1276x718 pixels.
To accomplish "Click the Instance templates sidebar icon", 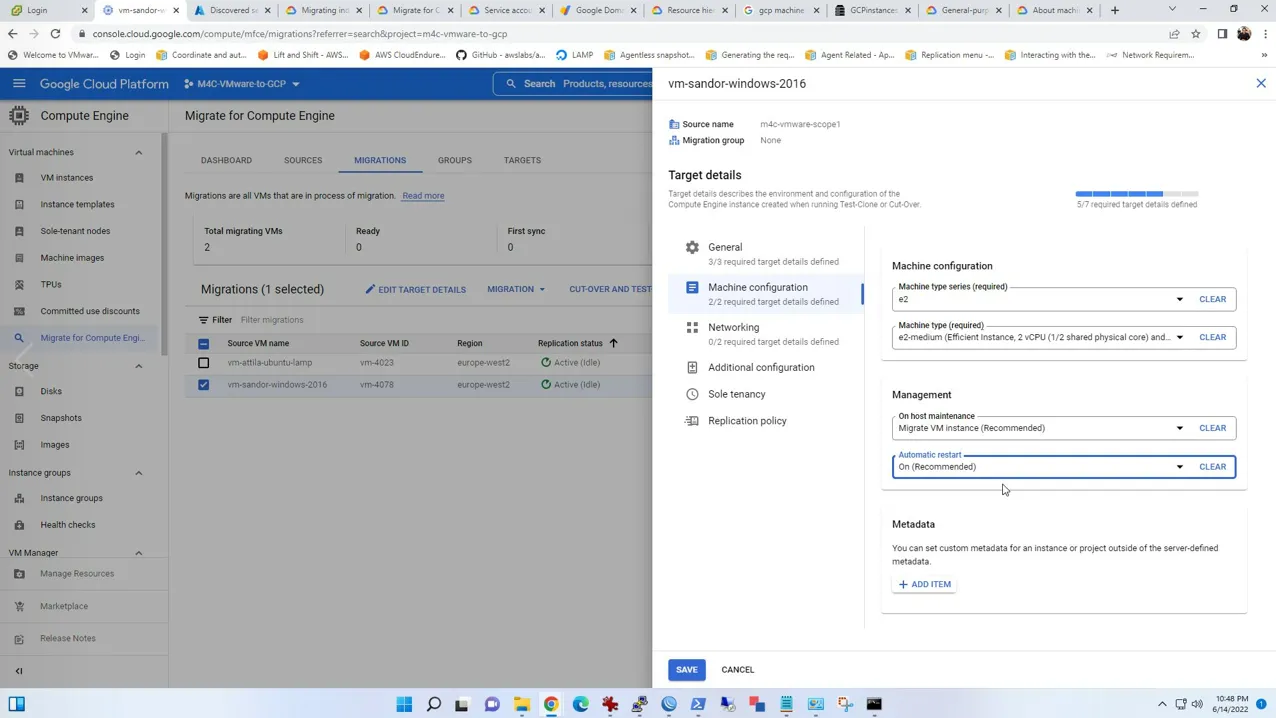I will click(19, 204).
